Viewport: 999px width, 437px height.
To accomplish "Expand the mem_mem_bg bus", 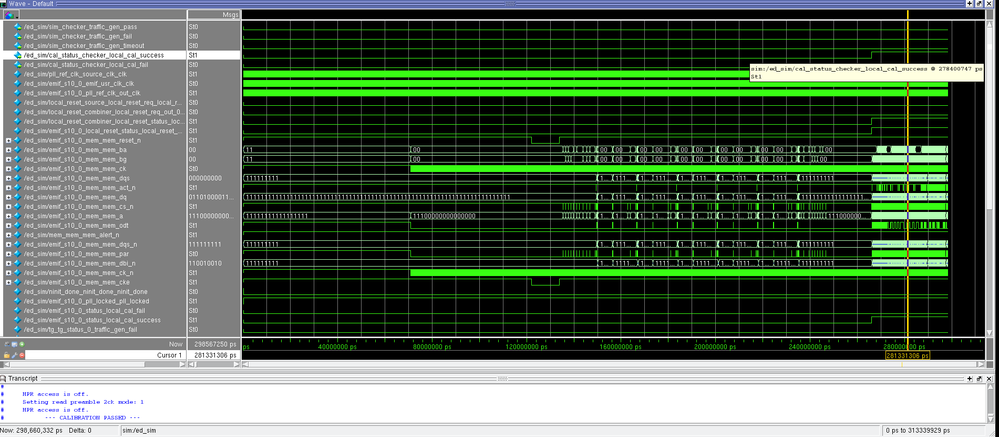I will pos(8,159).
